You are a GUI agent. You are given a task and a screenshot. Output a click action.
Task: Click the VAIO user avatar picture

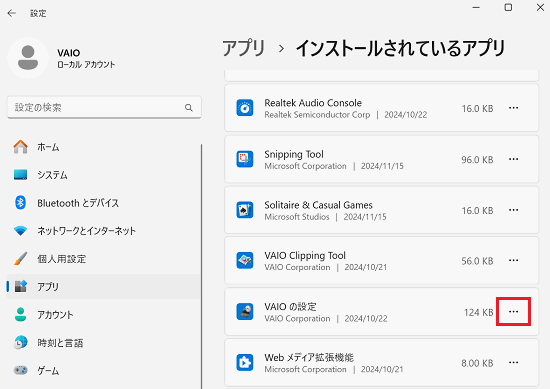(x=28, y=58)
